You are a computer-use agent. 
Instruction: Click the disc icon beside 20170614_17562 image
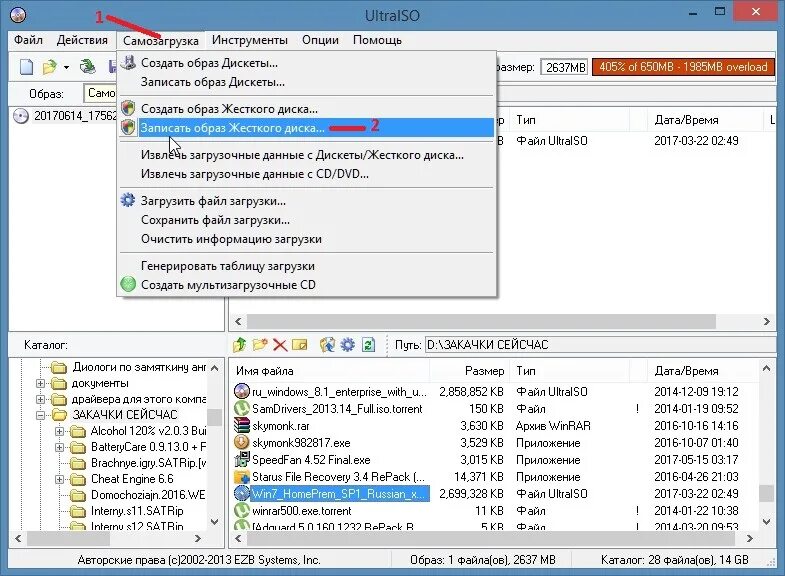tap(21, 116)
